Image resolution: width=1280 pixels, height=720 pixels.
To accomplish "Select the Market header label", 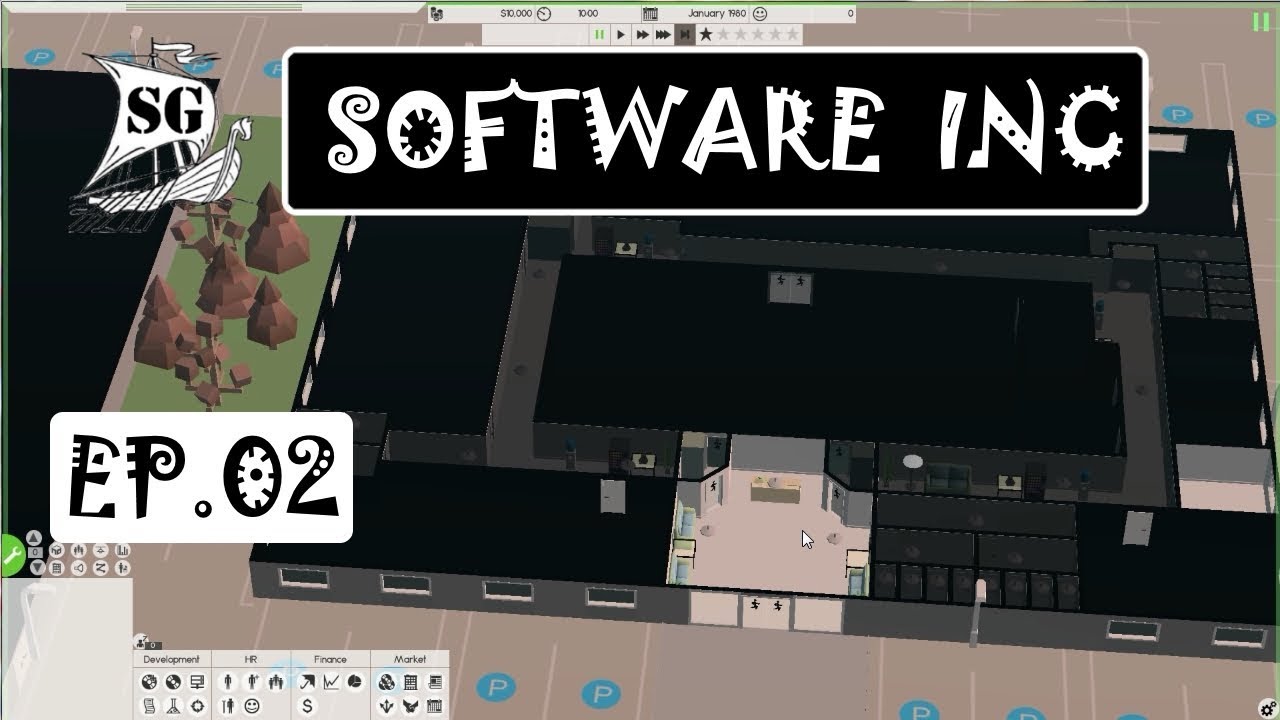I will click(410, 659).
